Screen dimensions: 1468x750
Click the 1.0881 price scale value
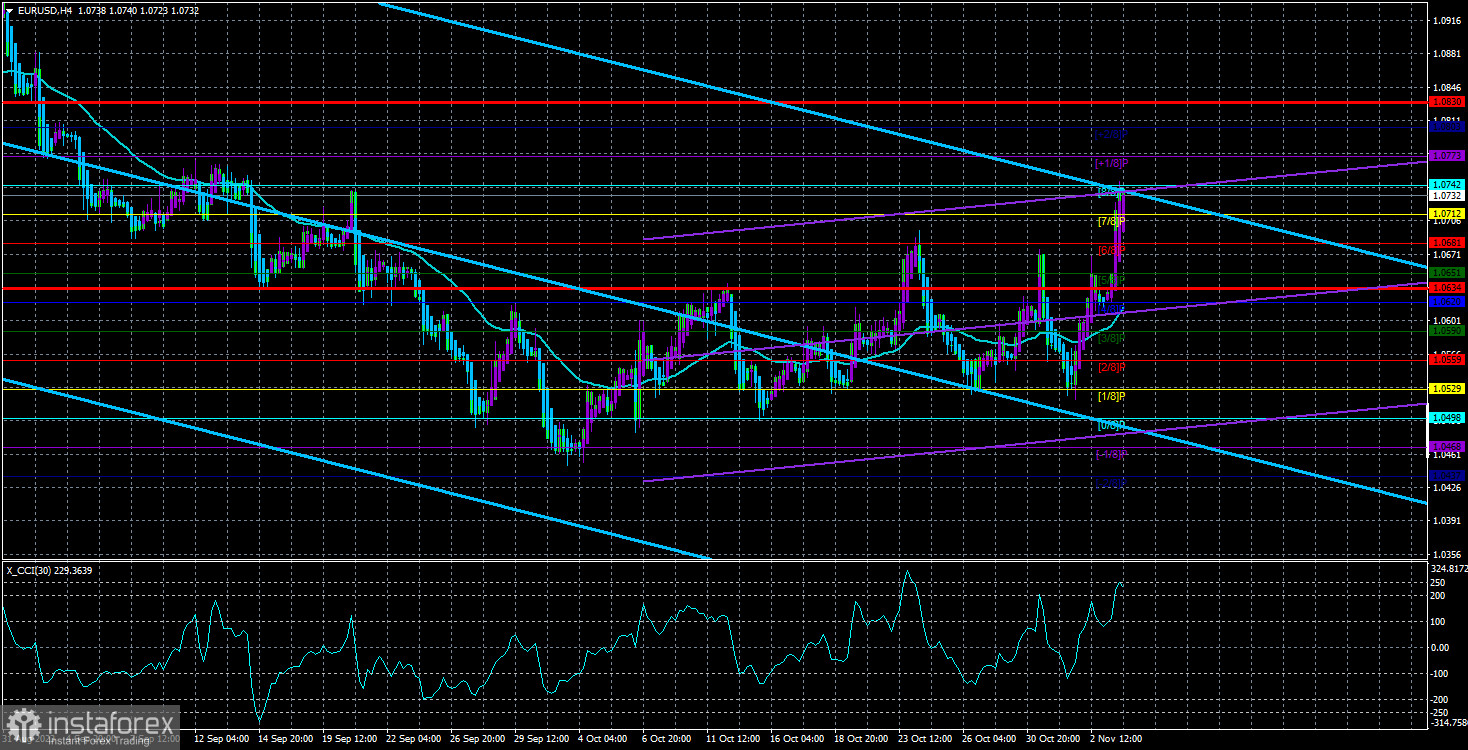1447,54
